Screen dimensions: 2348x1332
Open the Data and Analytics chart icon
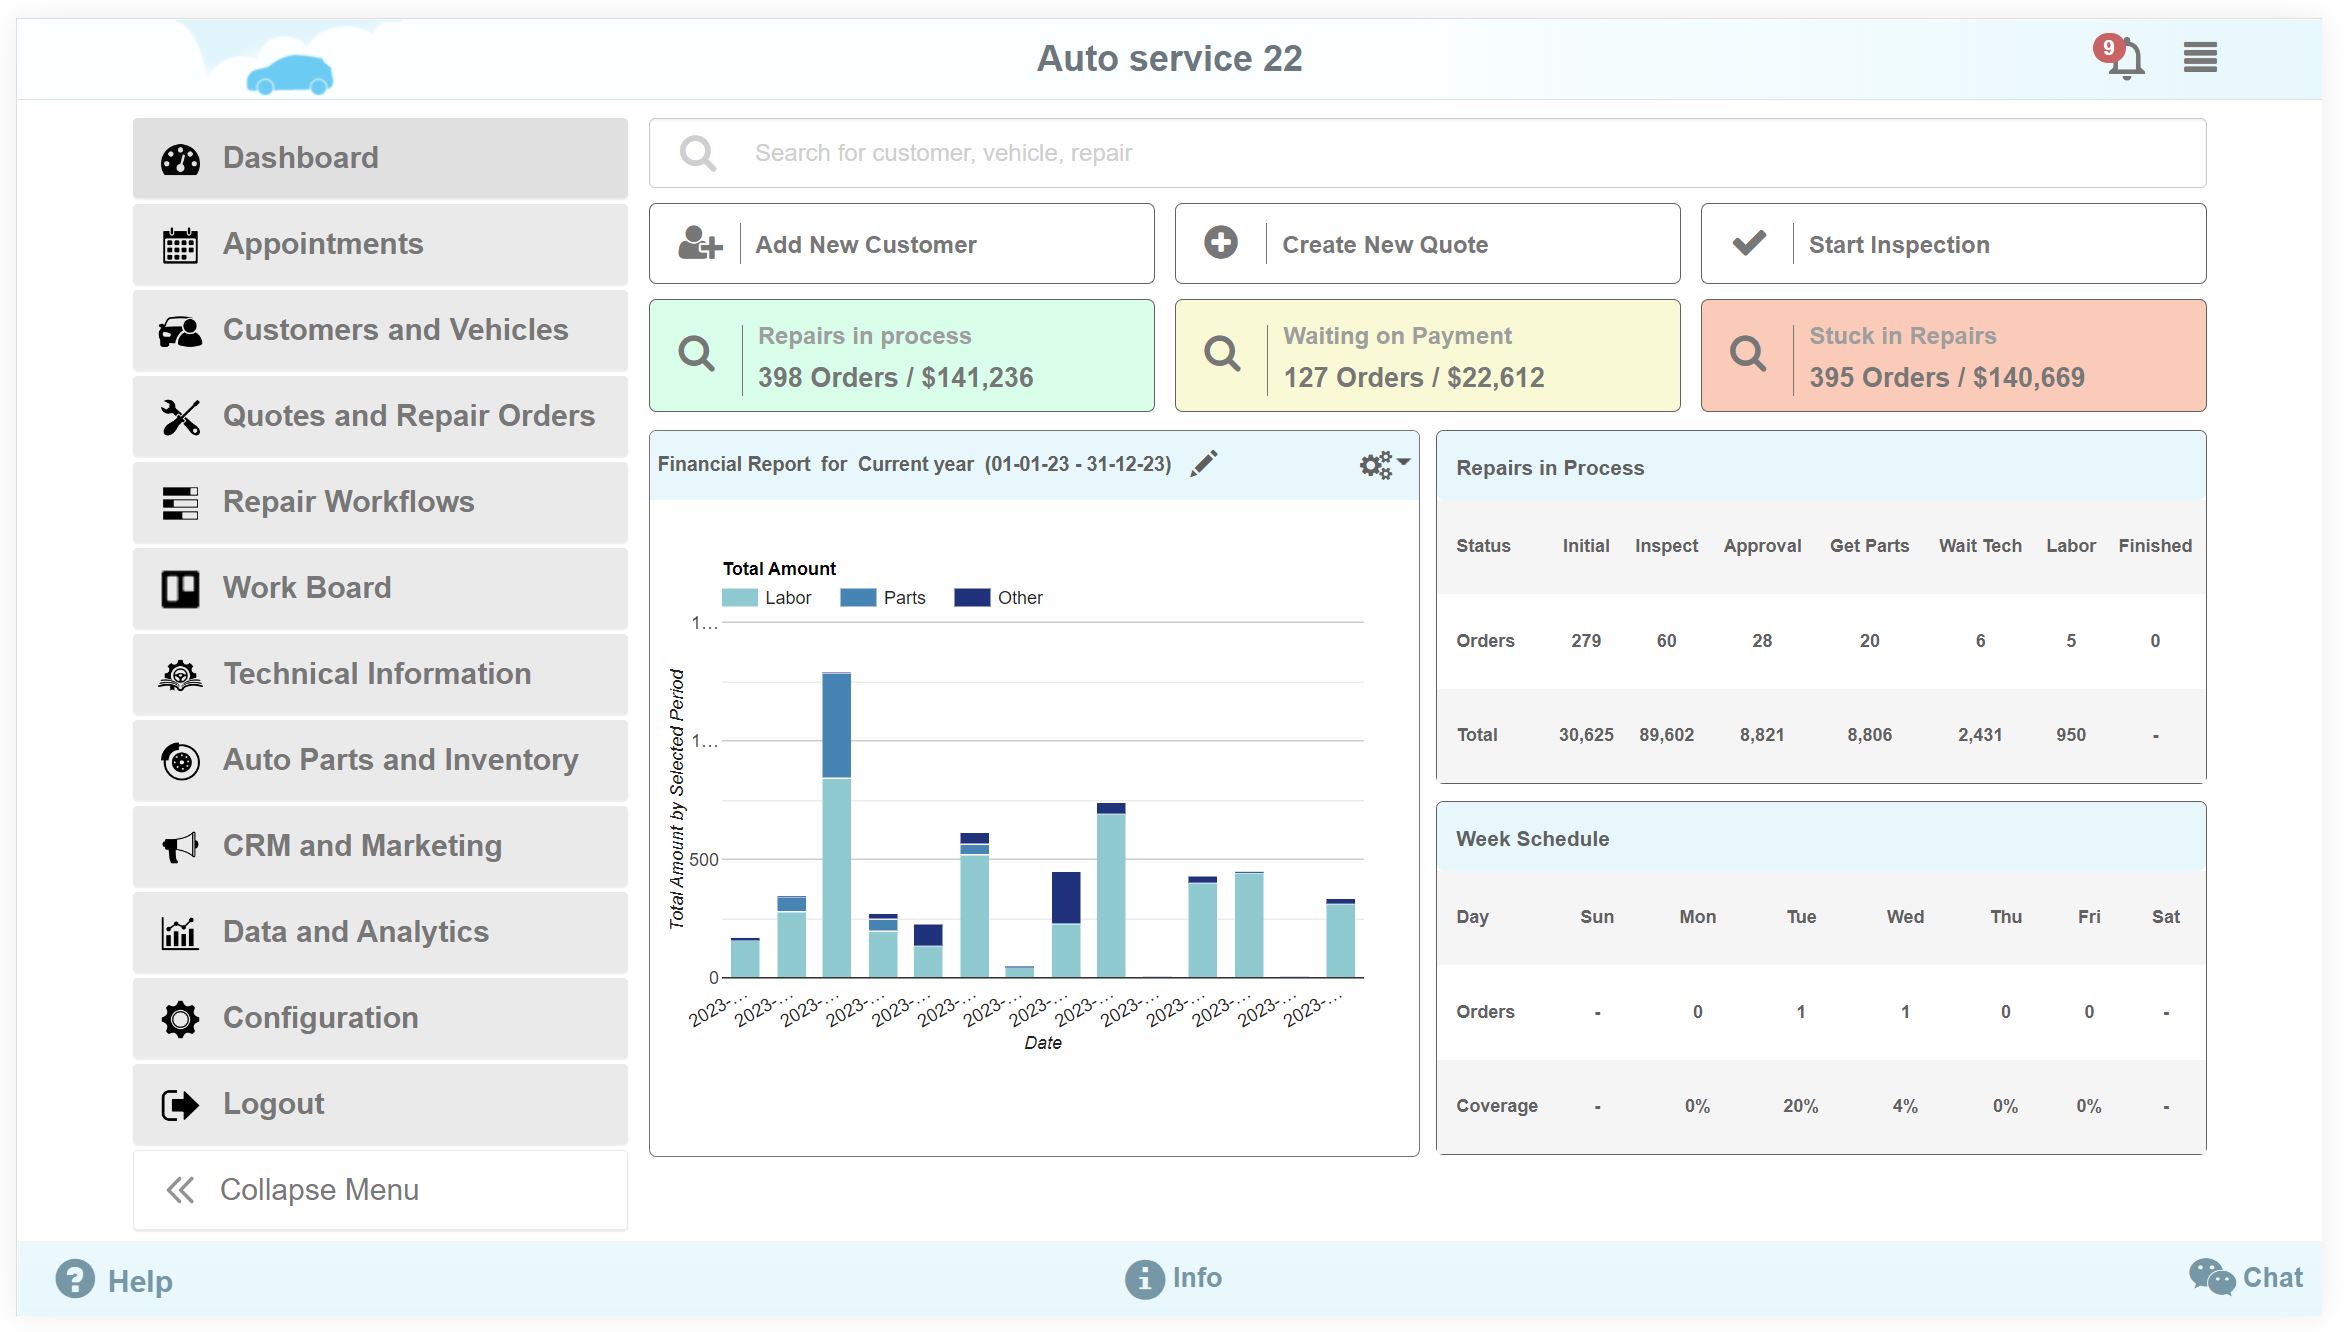point(181,931)
